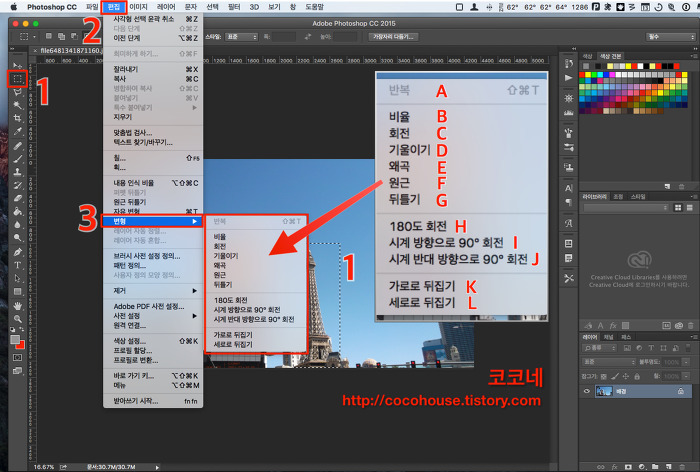Open the 편집 menu in menu bar

coord(113,7)
